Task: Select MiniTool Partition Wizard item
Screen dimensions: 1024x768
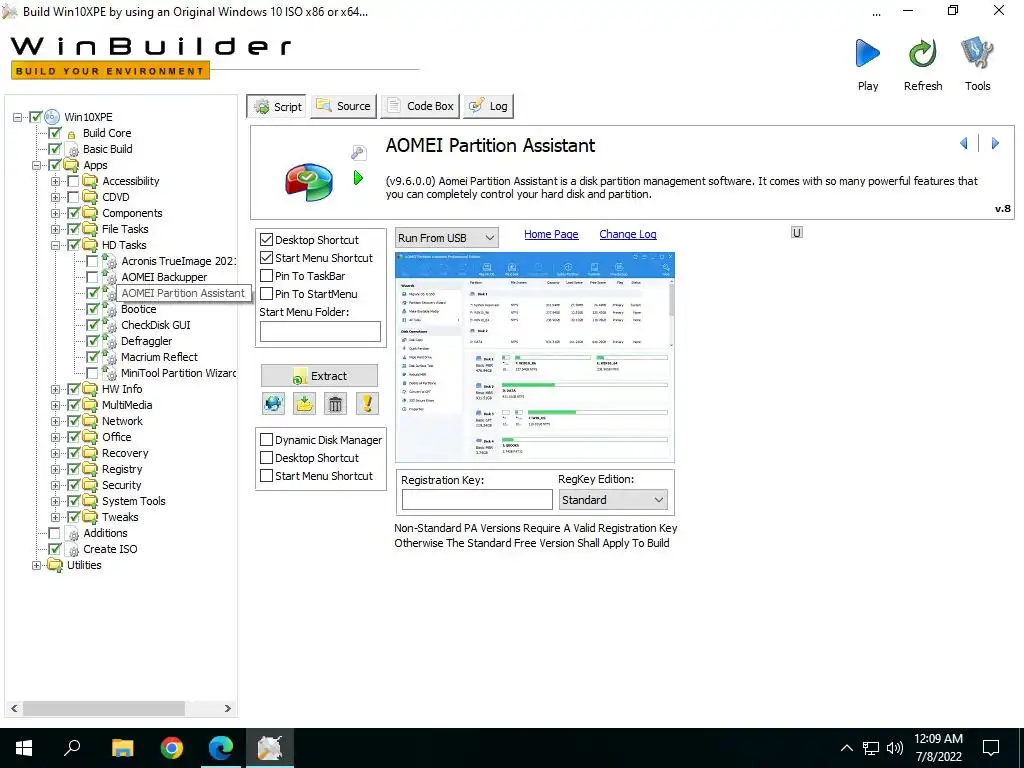Action: (178, 373)
